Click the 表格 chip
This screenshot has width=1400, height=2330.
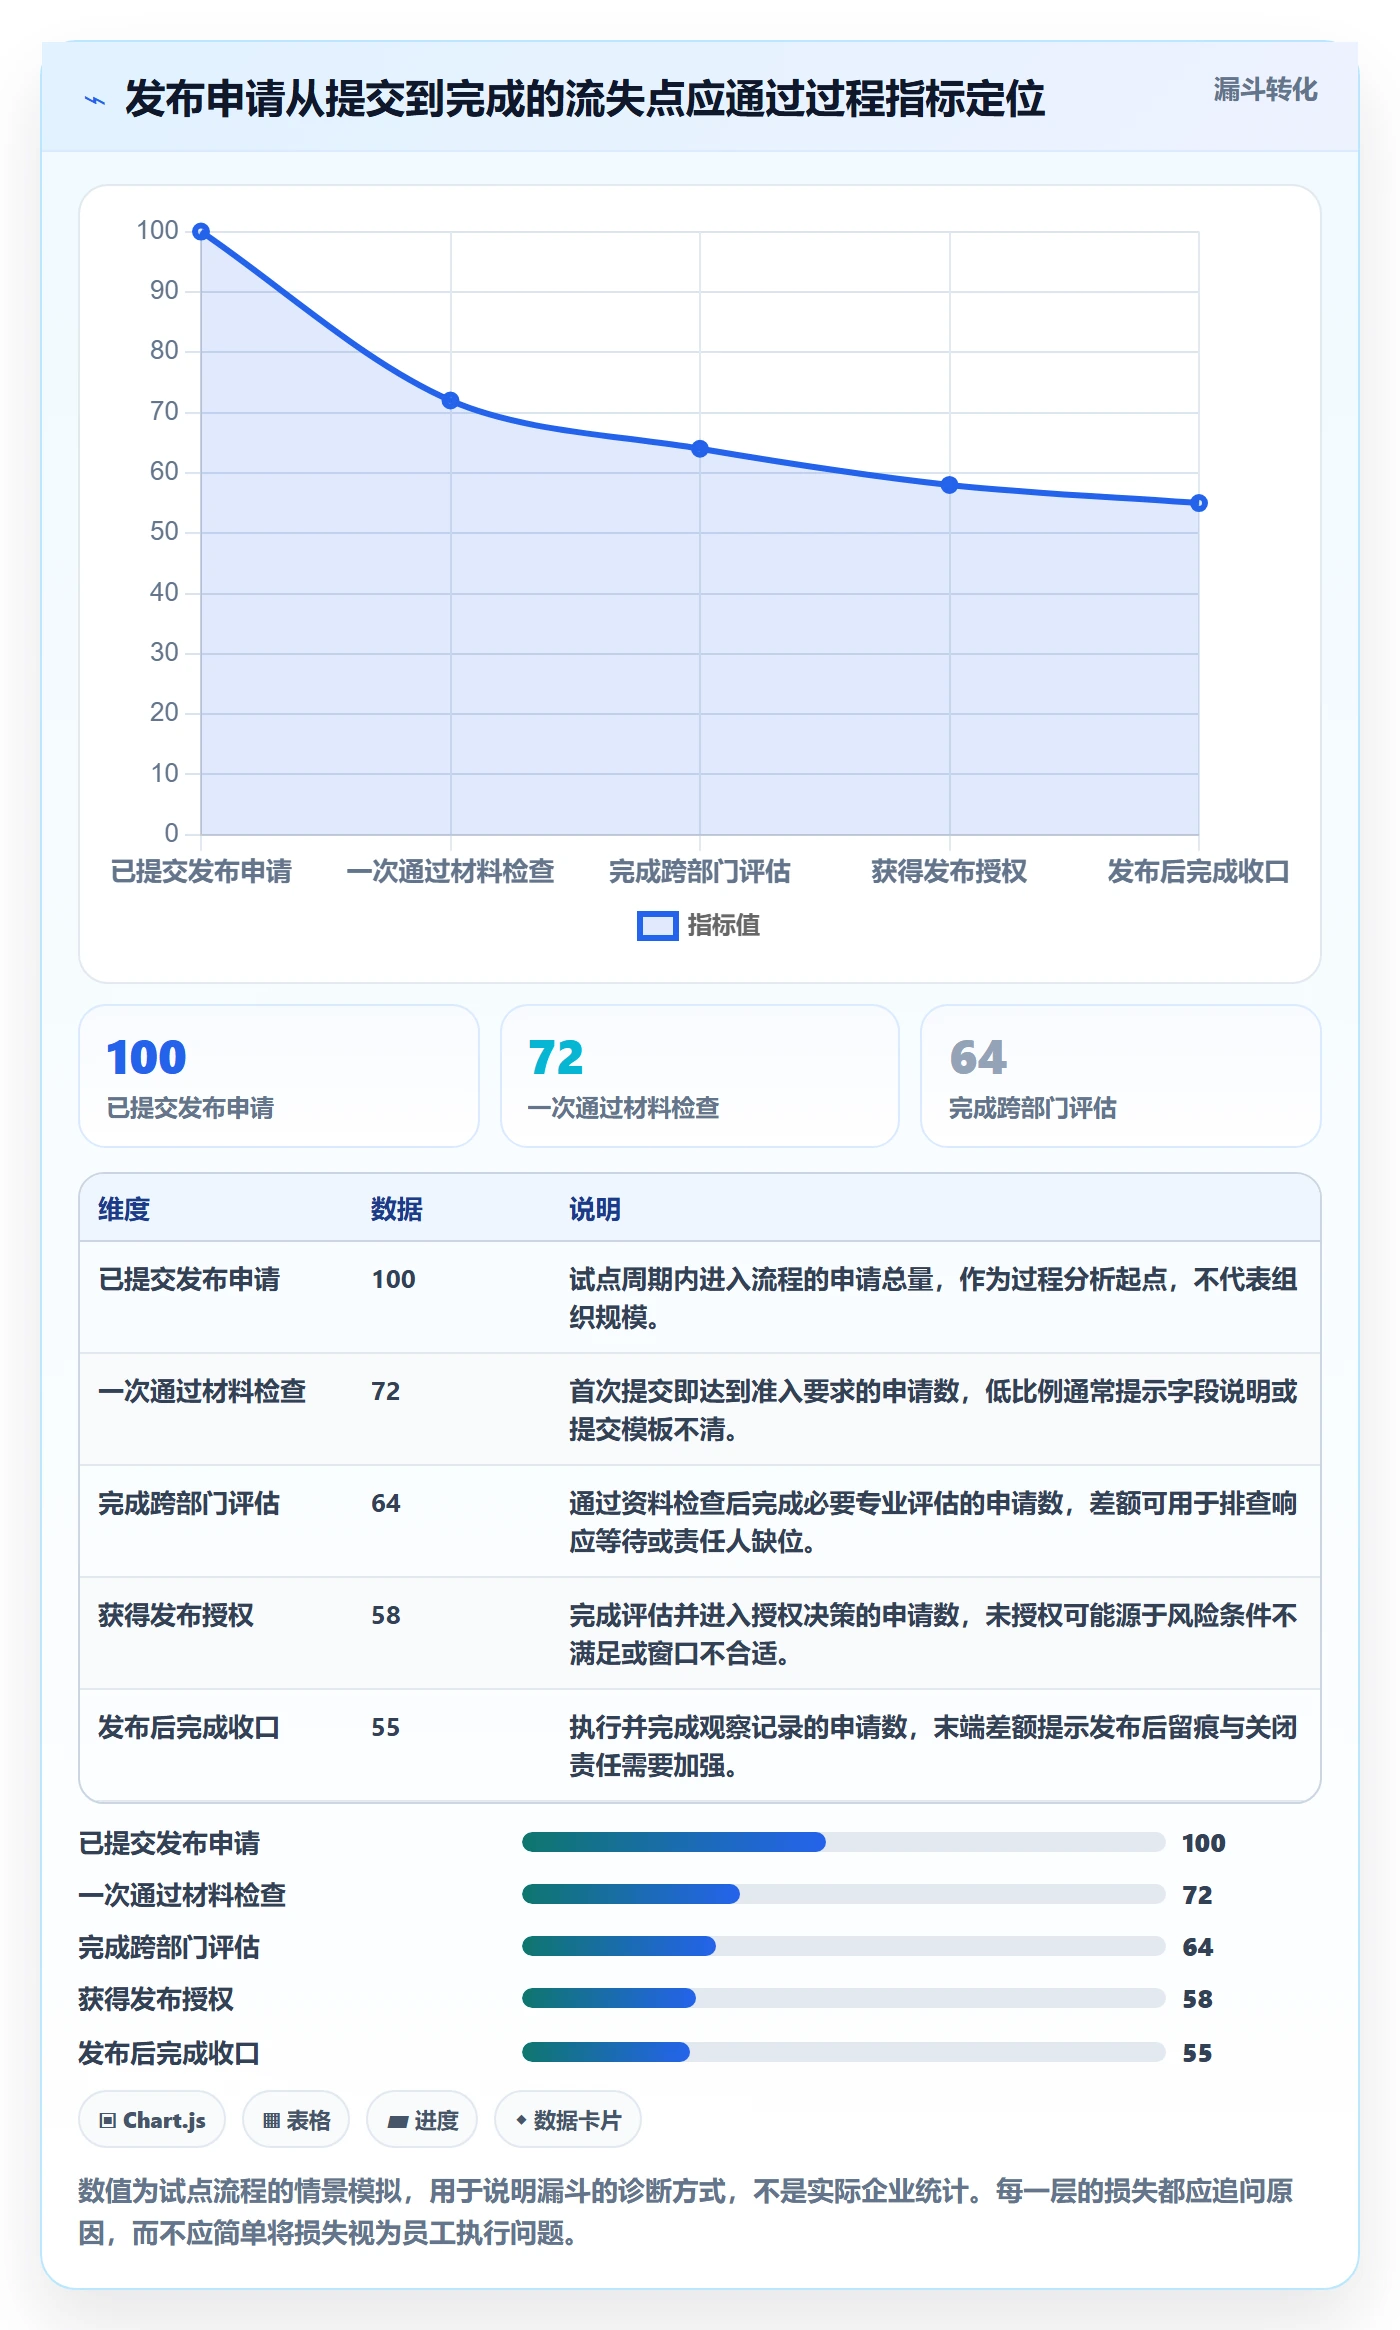tap(296, 2119)
